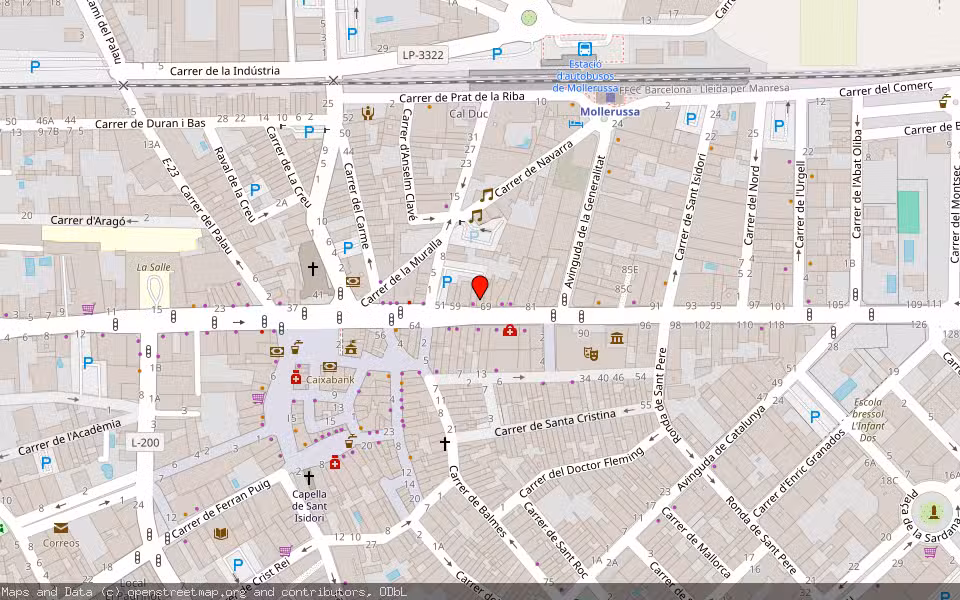This screenshot has width=960, height=600.
Task: Click the Correos label
Action: click(x=61, y=542)
